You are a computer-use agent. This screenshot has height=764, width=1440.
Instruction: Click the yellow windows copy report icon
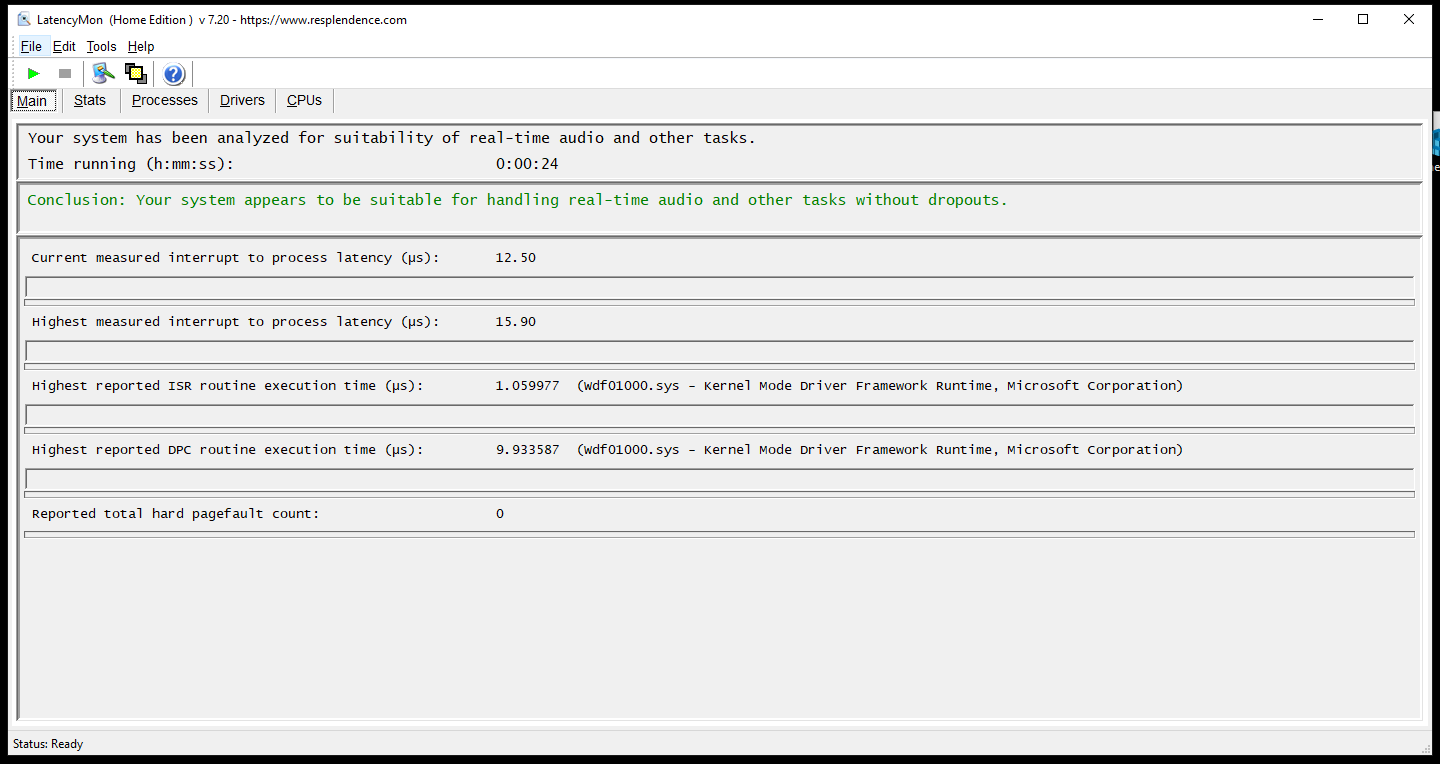click(136, 73)
